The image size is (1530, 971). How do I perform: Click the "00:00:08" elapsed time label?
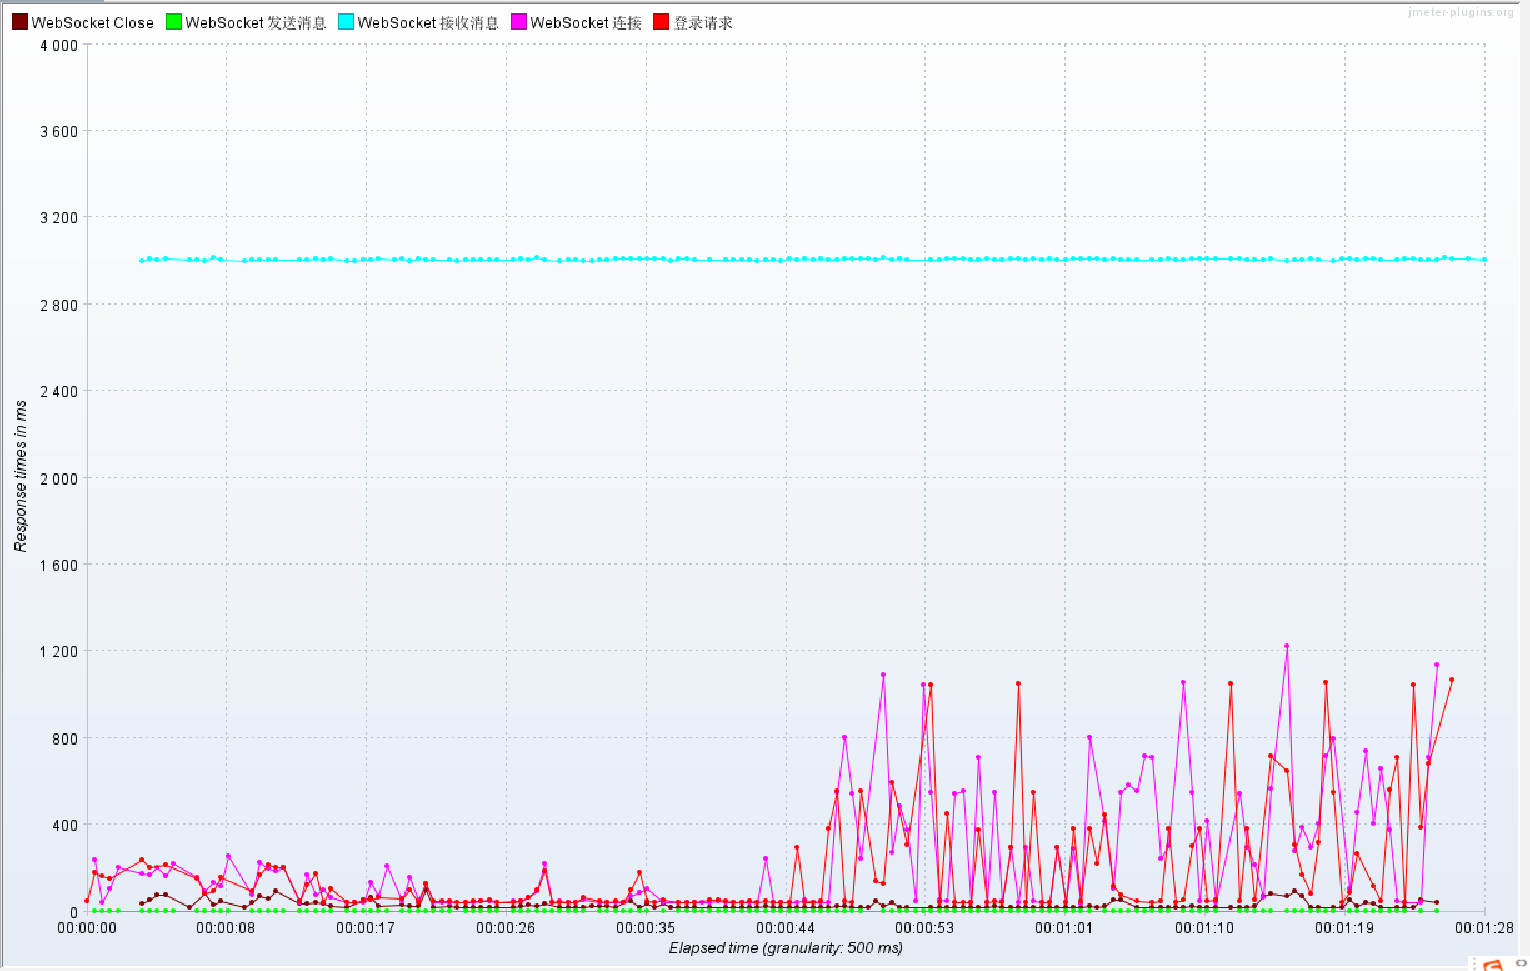coord(226,928)
